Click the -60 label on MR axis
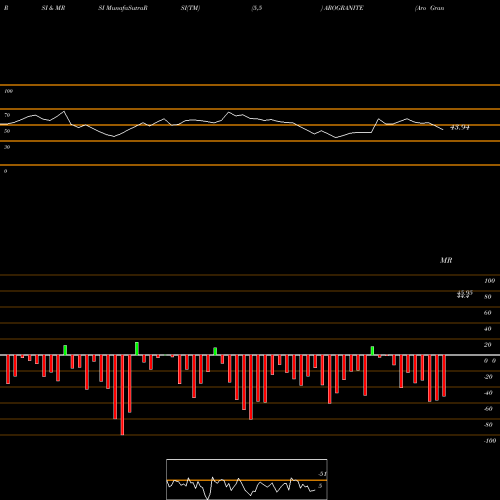 pos(488,409)
